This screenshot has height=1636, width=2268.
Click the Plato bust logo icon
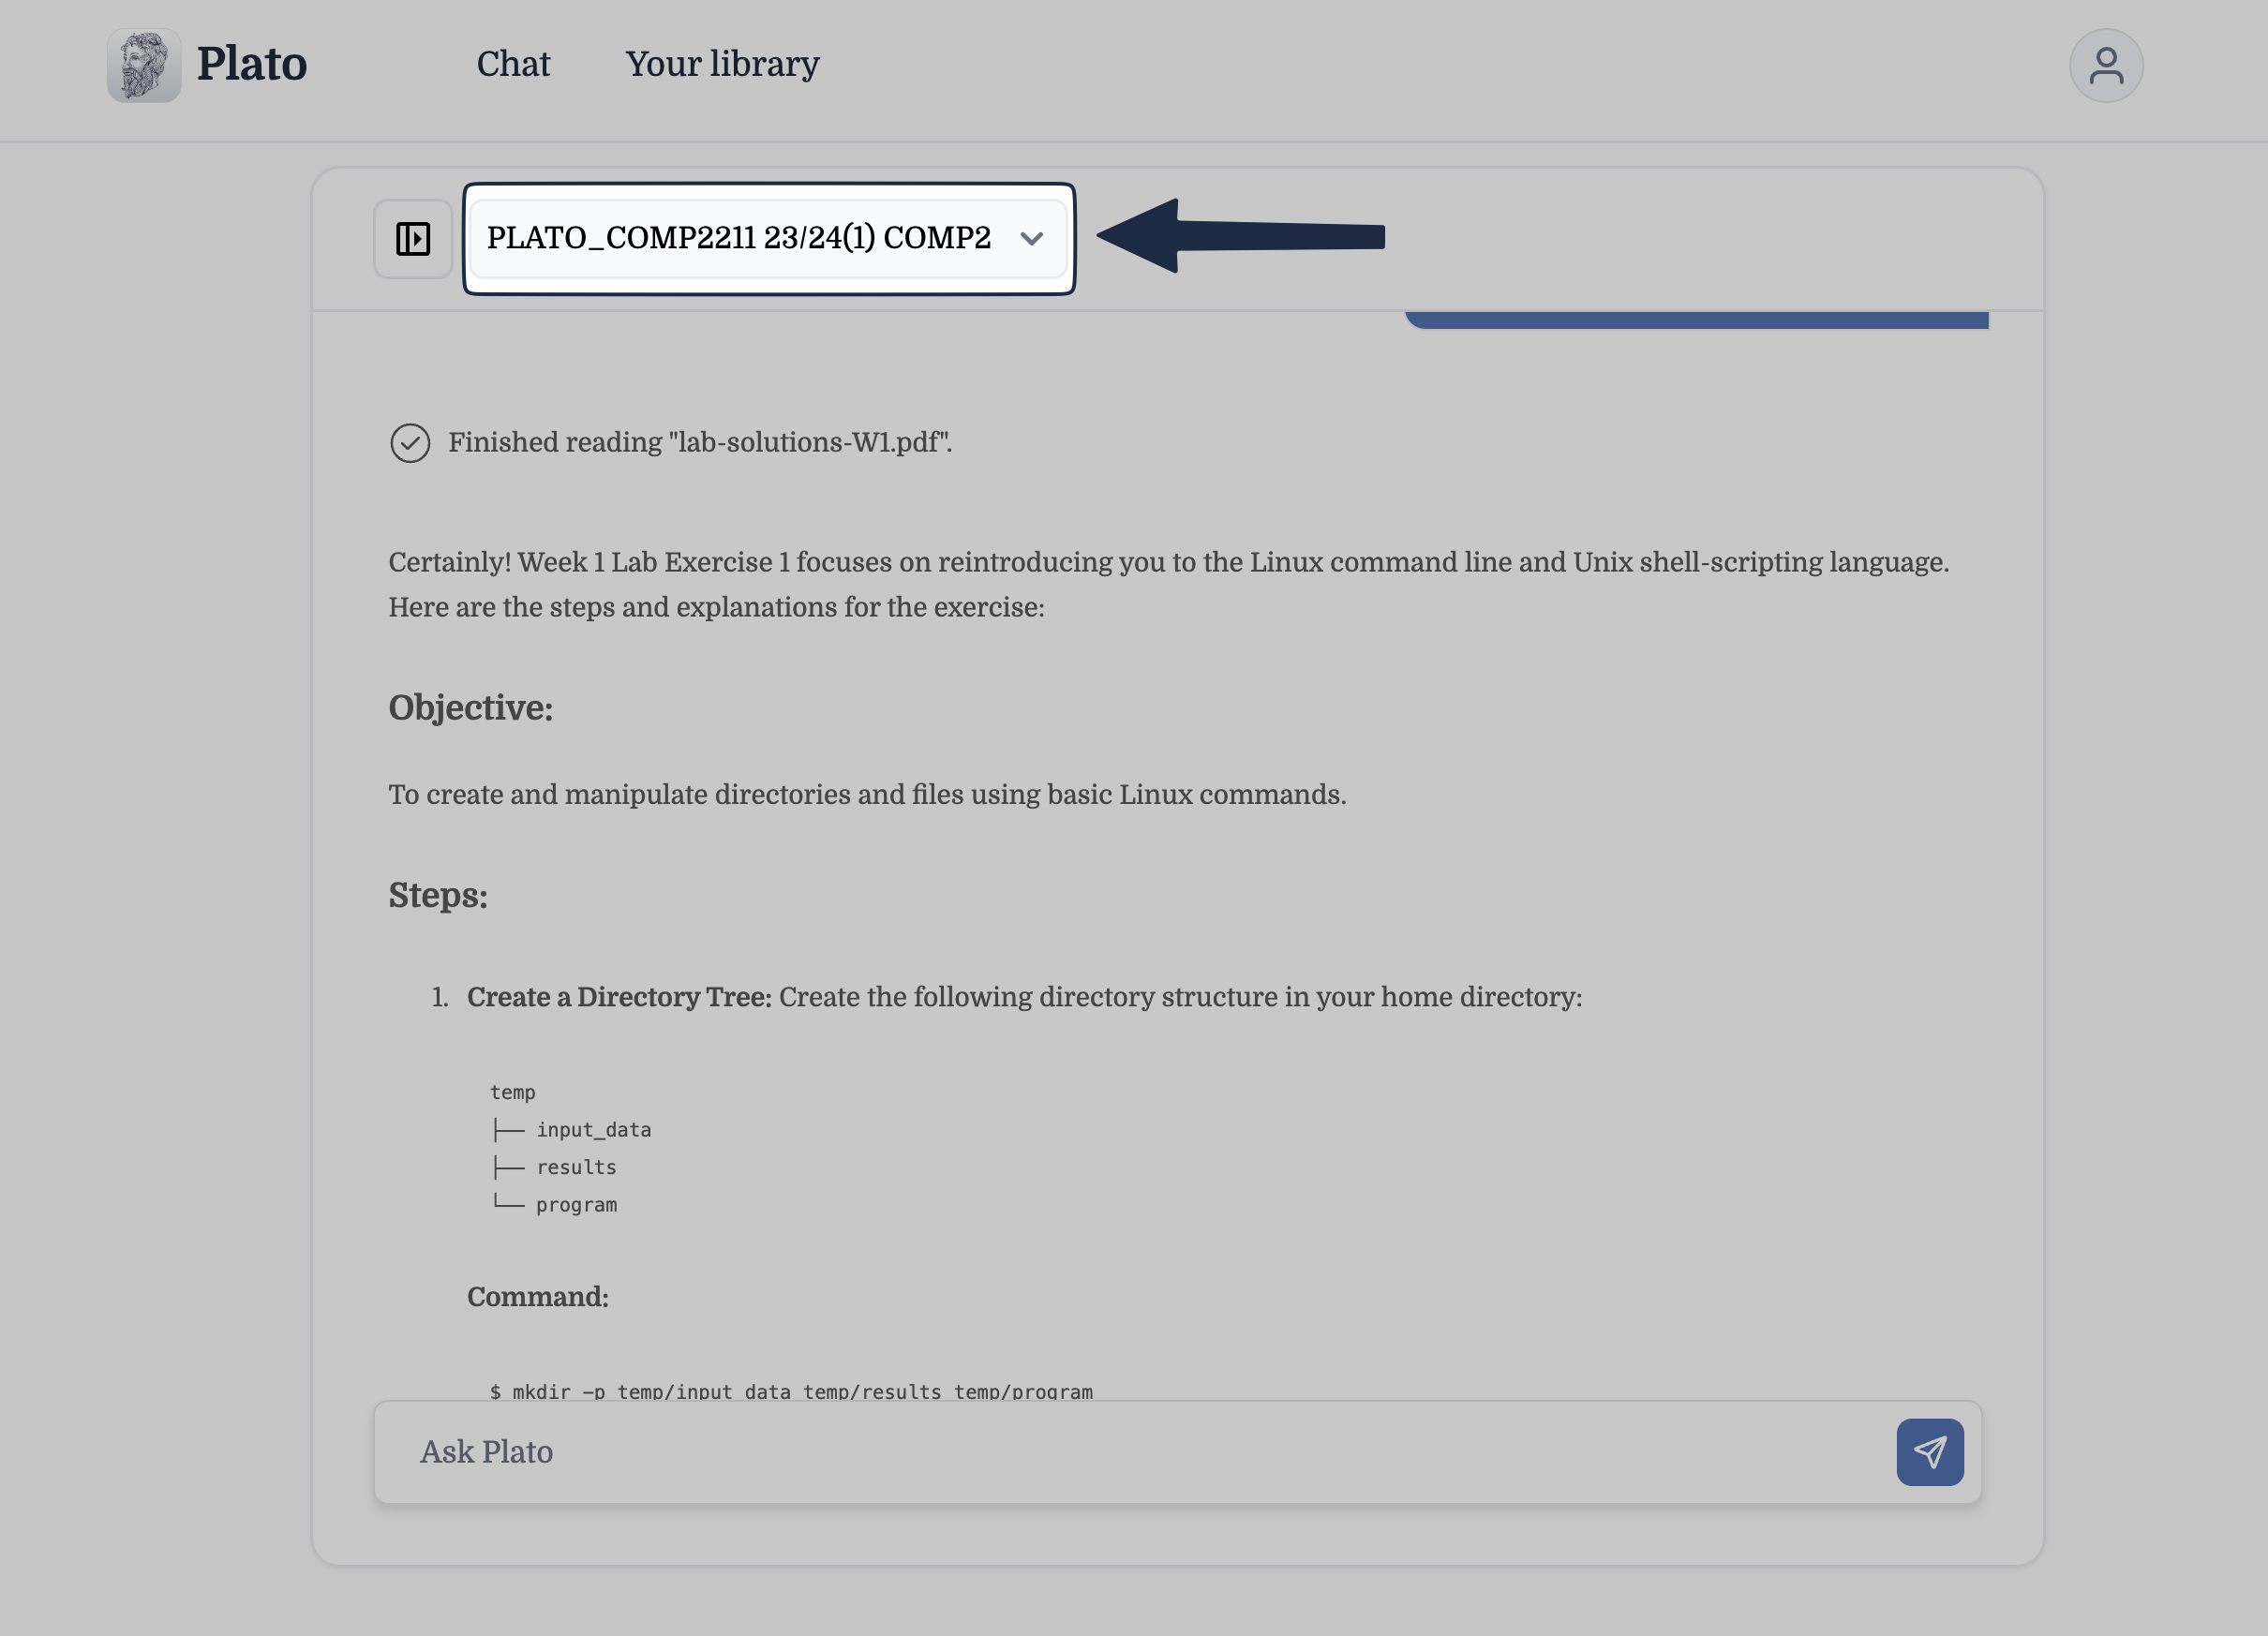tap(144, 65)
